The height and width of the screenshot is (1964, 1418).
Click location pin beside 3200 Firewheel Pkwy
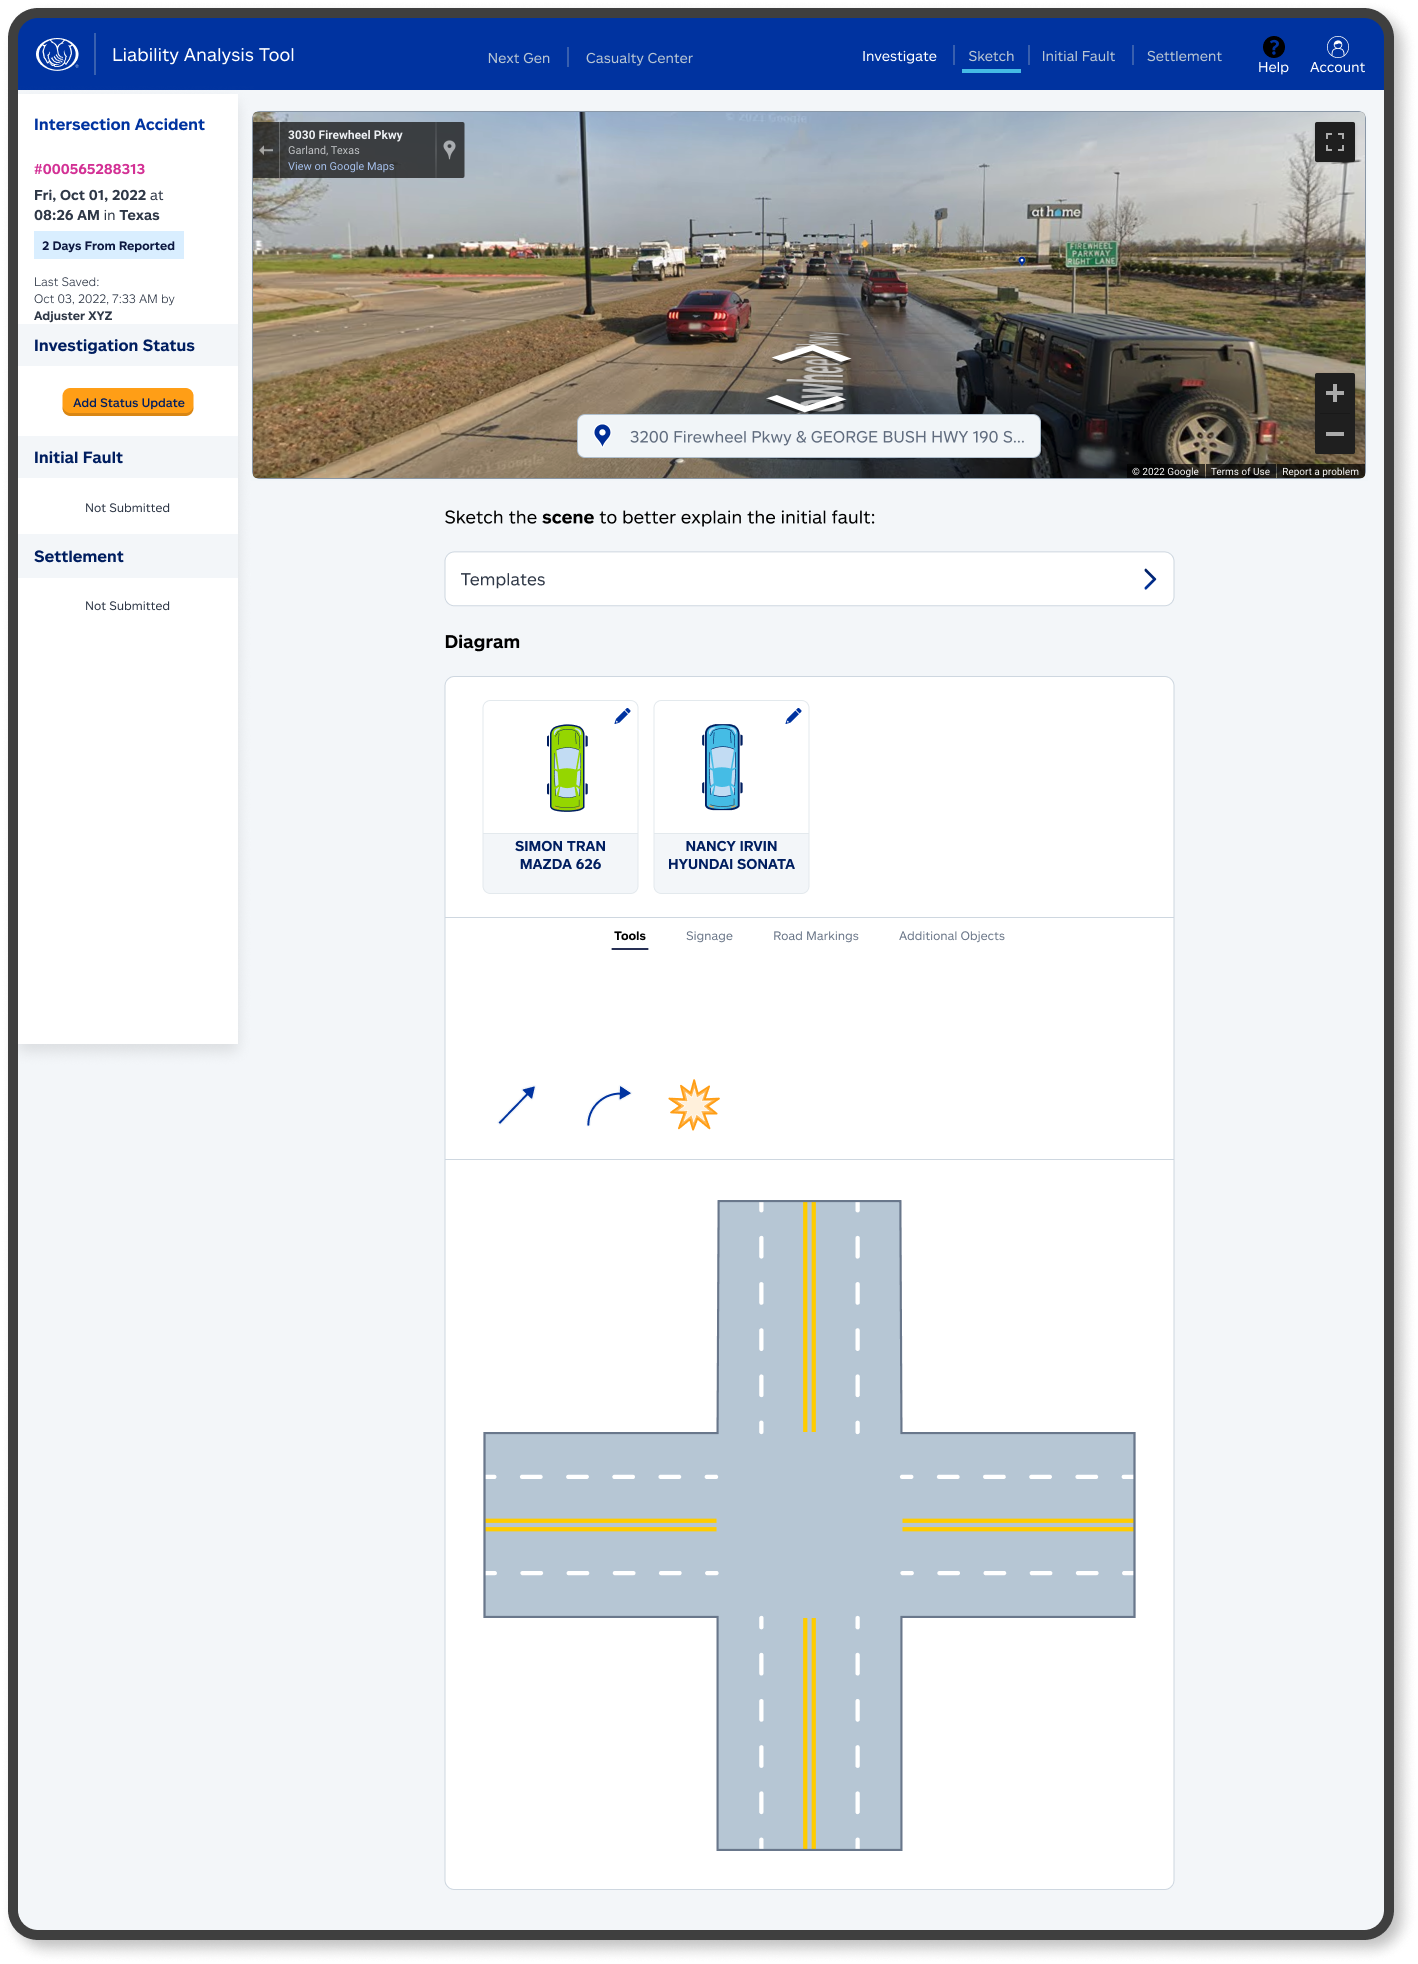[602, 435]
